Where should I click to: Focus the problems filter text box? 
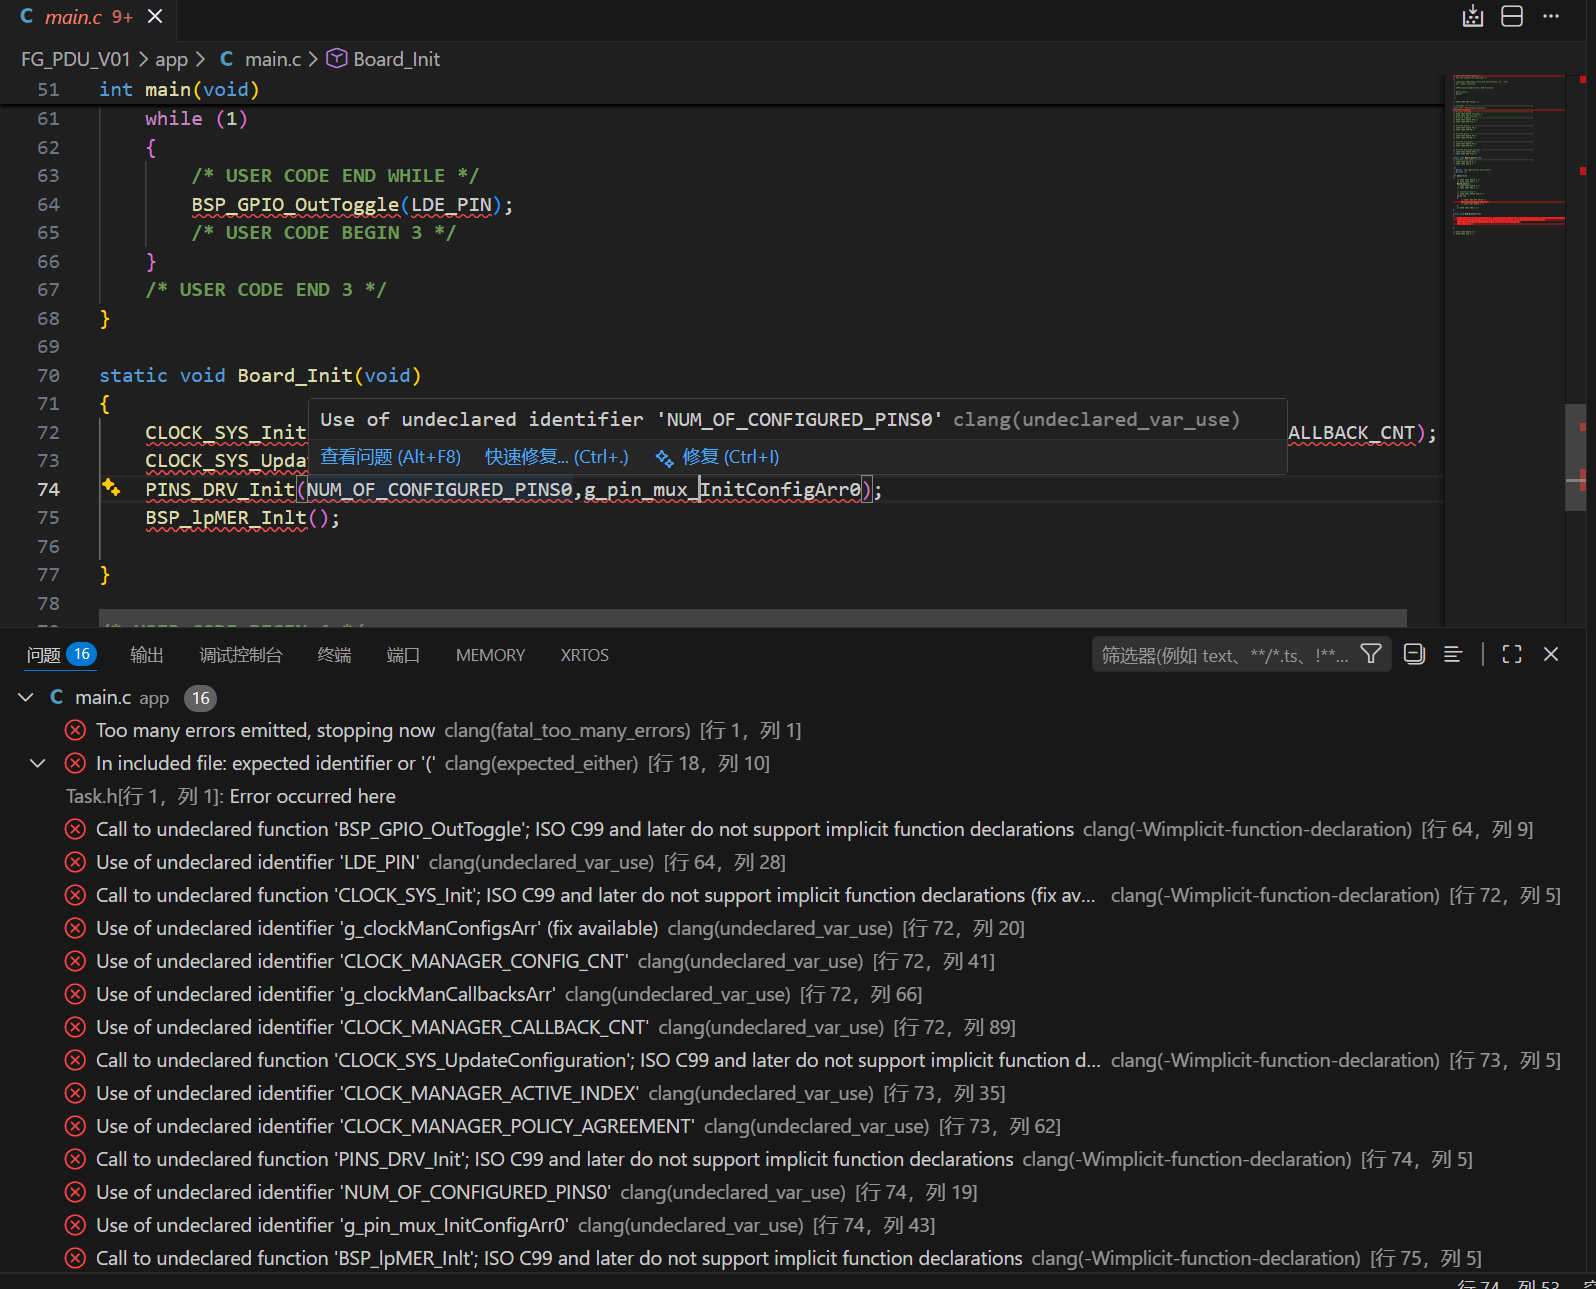tap(1224, 655)
